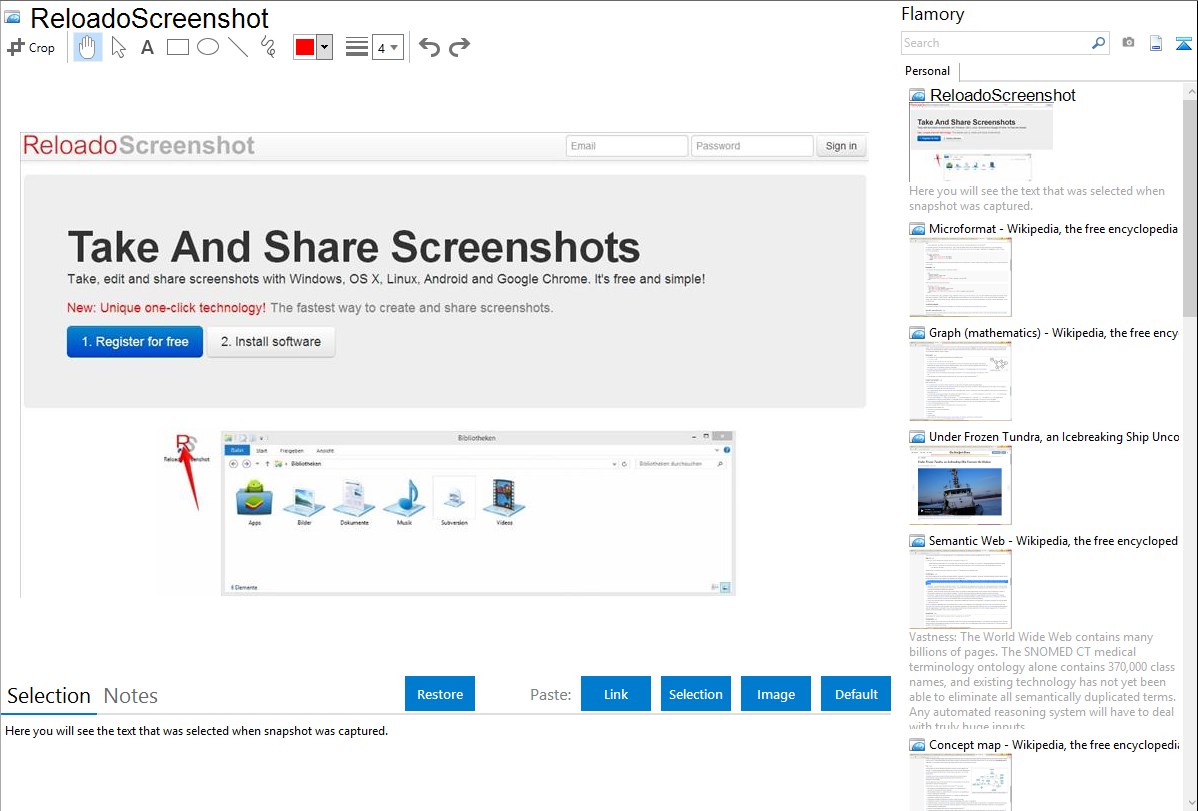Open the Semantic Web snapshot thumbnail

(960, 588)
